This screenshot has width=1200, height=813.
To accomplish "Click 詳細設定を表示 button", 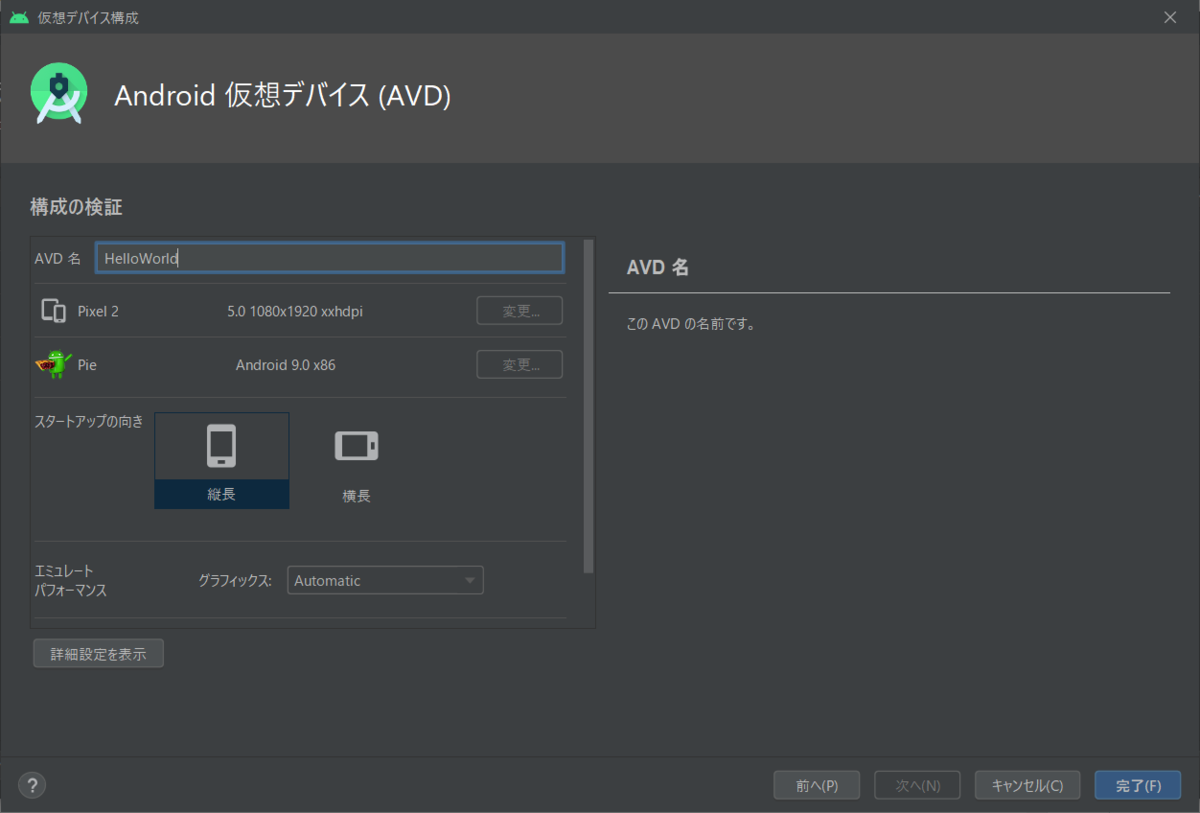I will 98,654.
